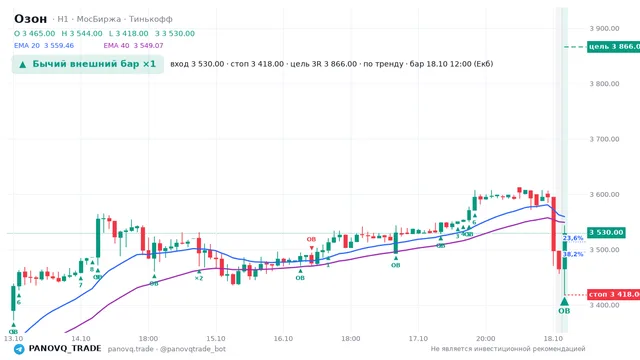
Task: Click the 3 700.00 price axis label
Action: [604, 139]
